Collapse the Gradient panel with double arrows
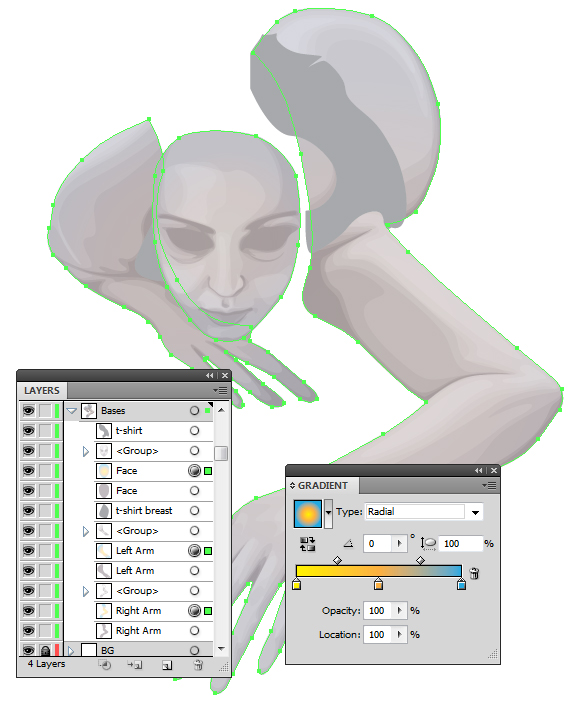The height and width of the screenshot is (714, 574). [x=478, y=470]
